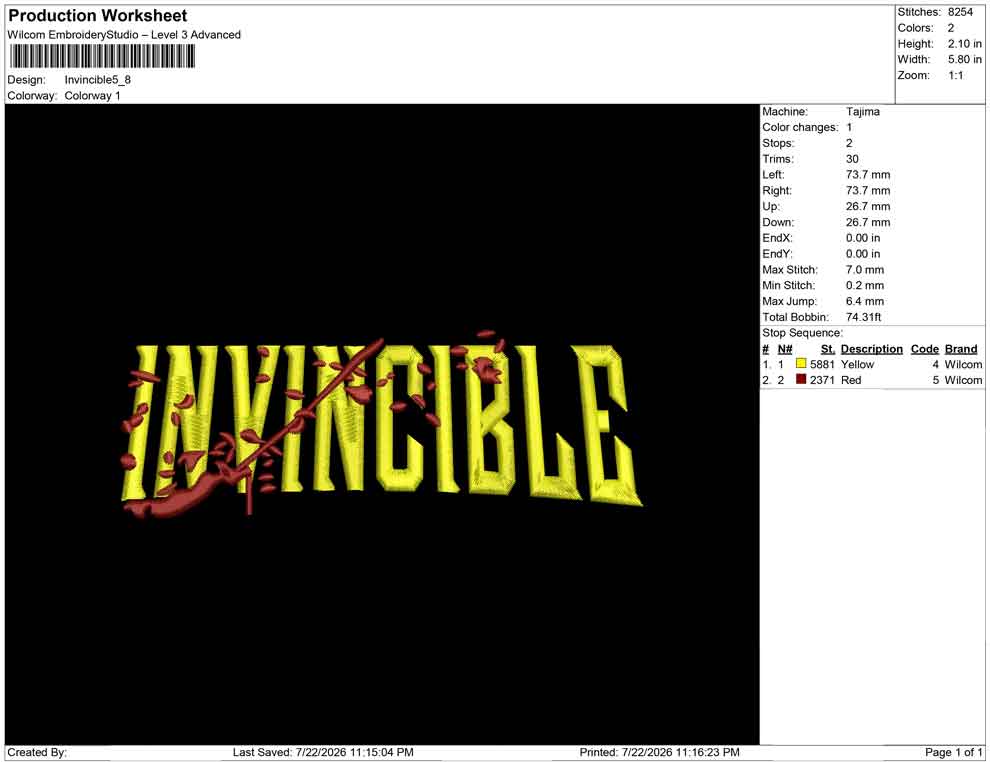Viewport: 990px width, 762px height.
Task: Click the Min Stitch value '0.2 mm'
Action: tap(865, 285)
